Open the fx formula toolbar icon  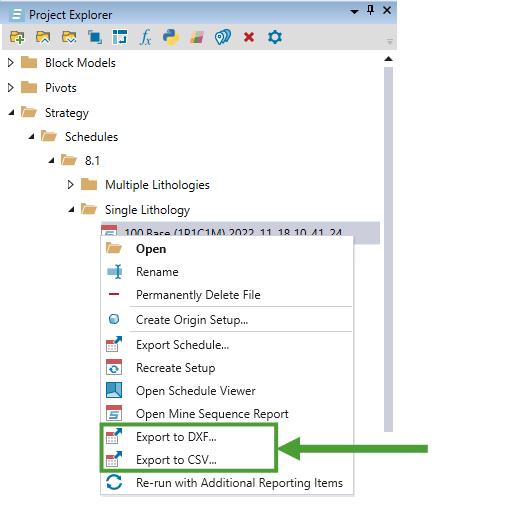(x=145, y=37)
